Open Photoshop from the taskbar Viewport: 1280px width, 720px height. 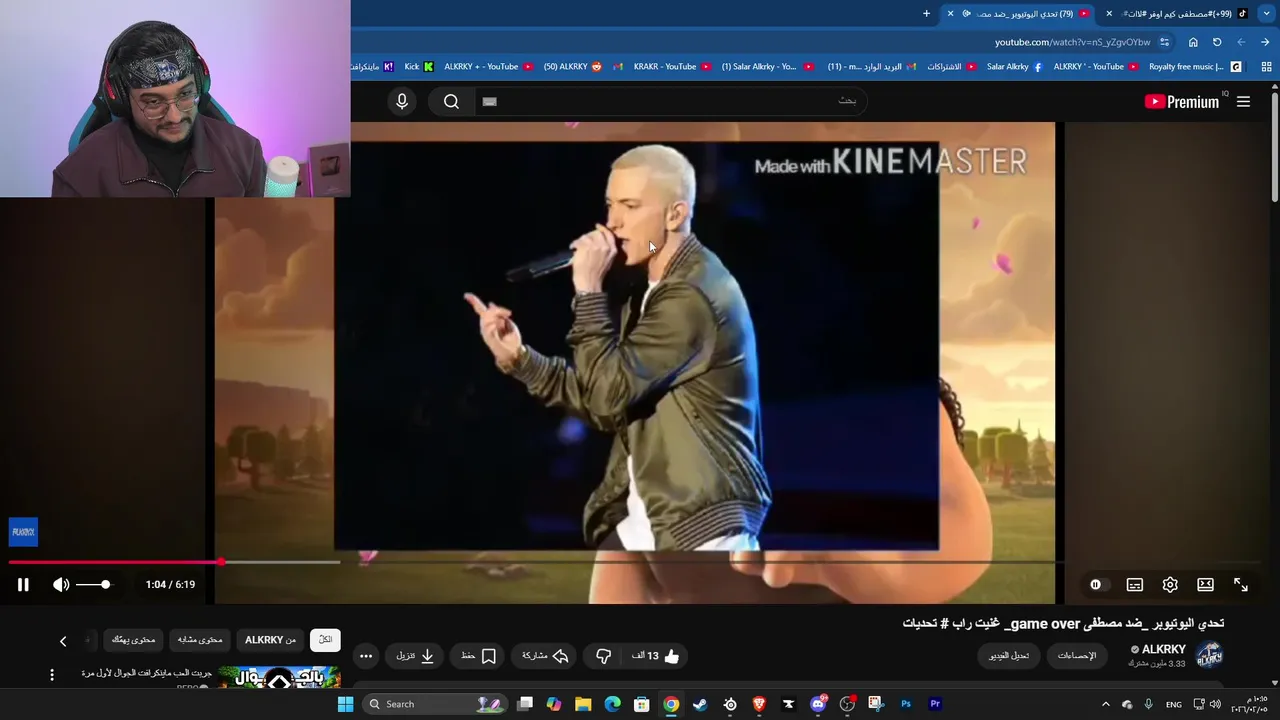tap(906, 704)
